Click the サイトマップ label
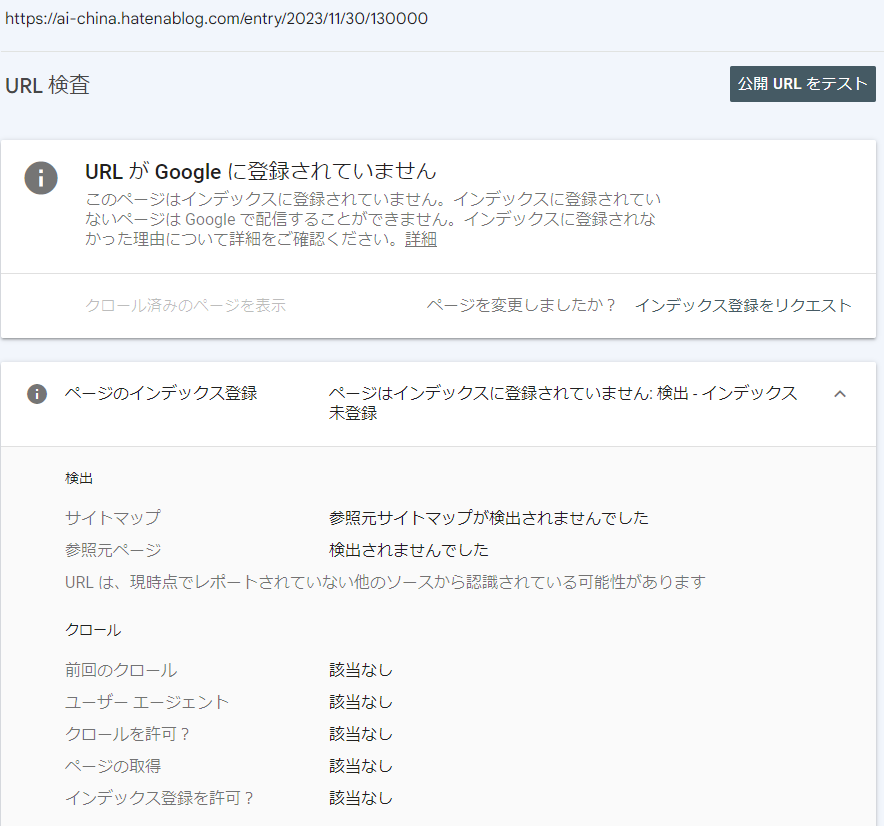Image resolution: width=884 pixels, height=826 pixels. pyautogui.click(x=113, y=518)
